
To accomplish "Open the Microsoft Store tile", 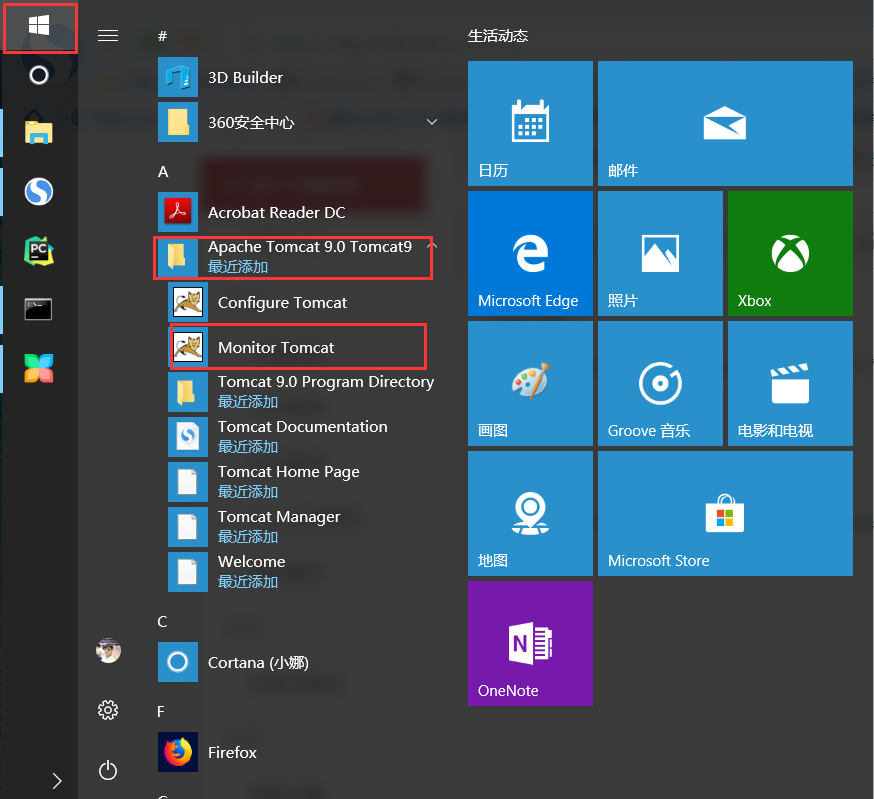I will coord(725,513).
